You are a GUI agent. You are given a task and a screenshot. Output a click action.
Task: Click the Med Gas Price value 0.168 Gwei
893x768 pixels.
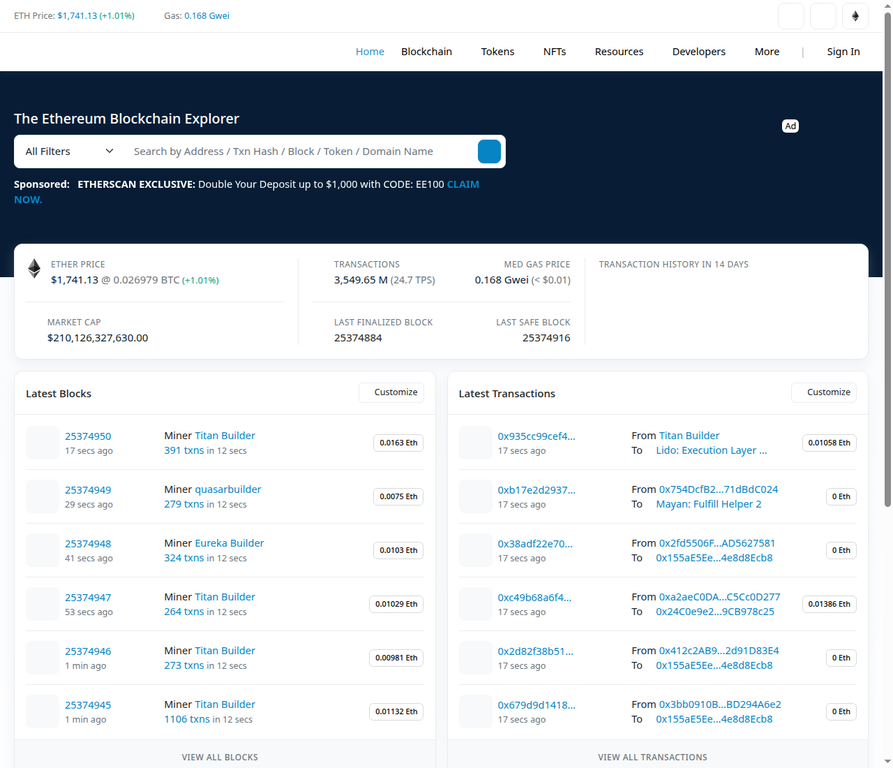coord(501,280)
